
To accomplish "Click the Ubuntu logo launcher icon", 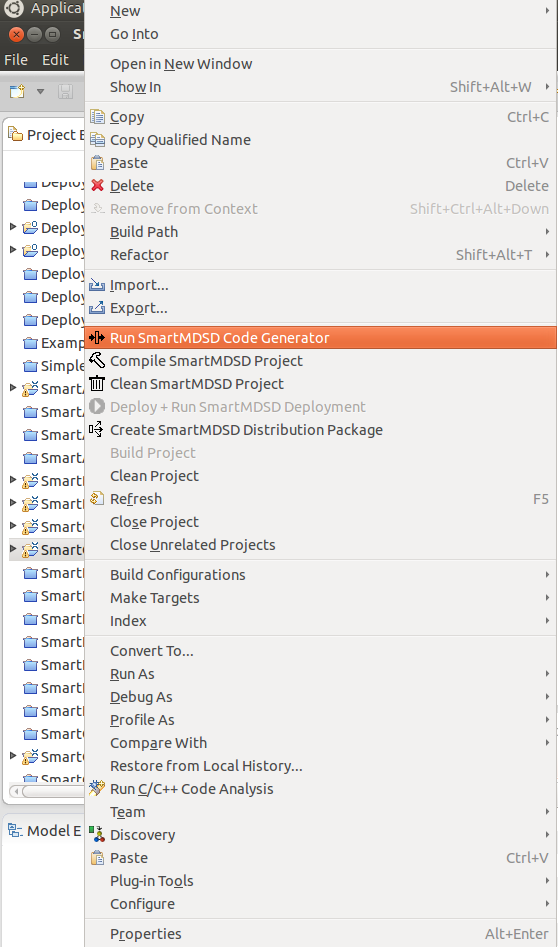I will [x=13, y=8].
